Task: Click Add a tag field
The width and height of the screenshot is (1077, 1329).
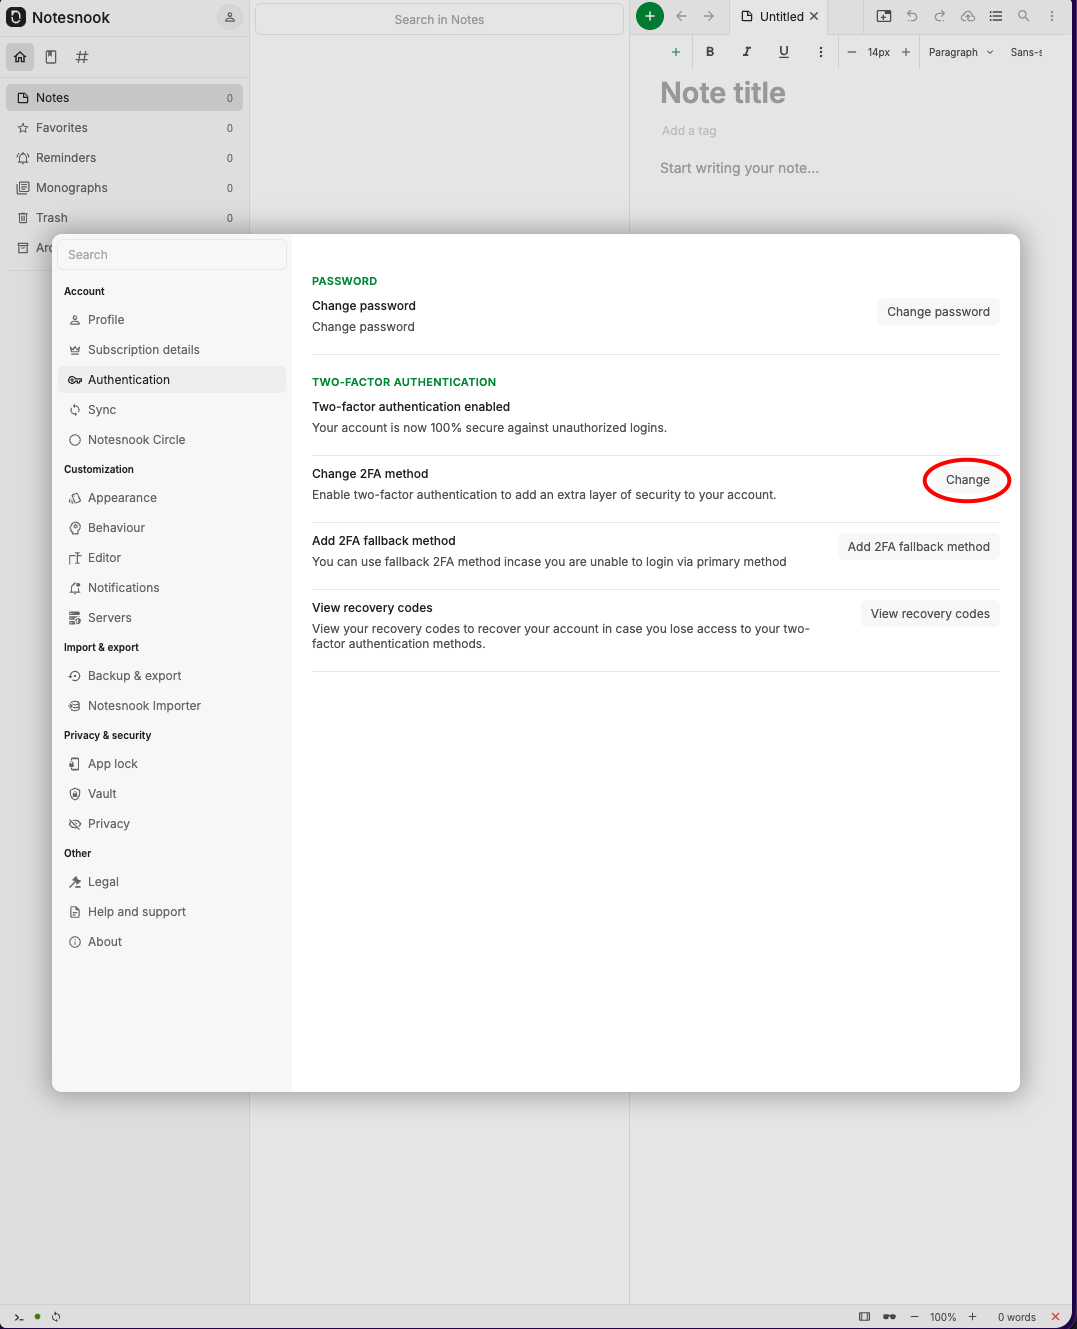Action: tap(689, 131)
